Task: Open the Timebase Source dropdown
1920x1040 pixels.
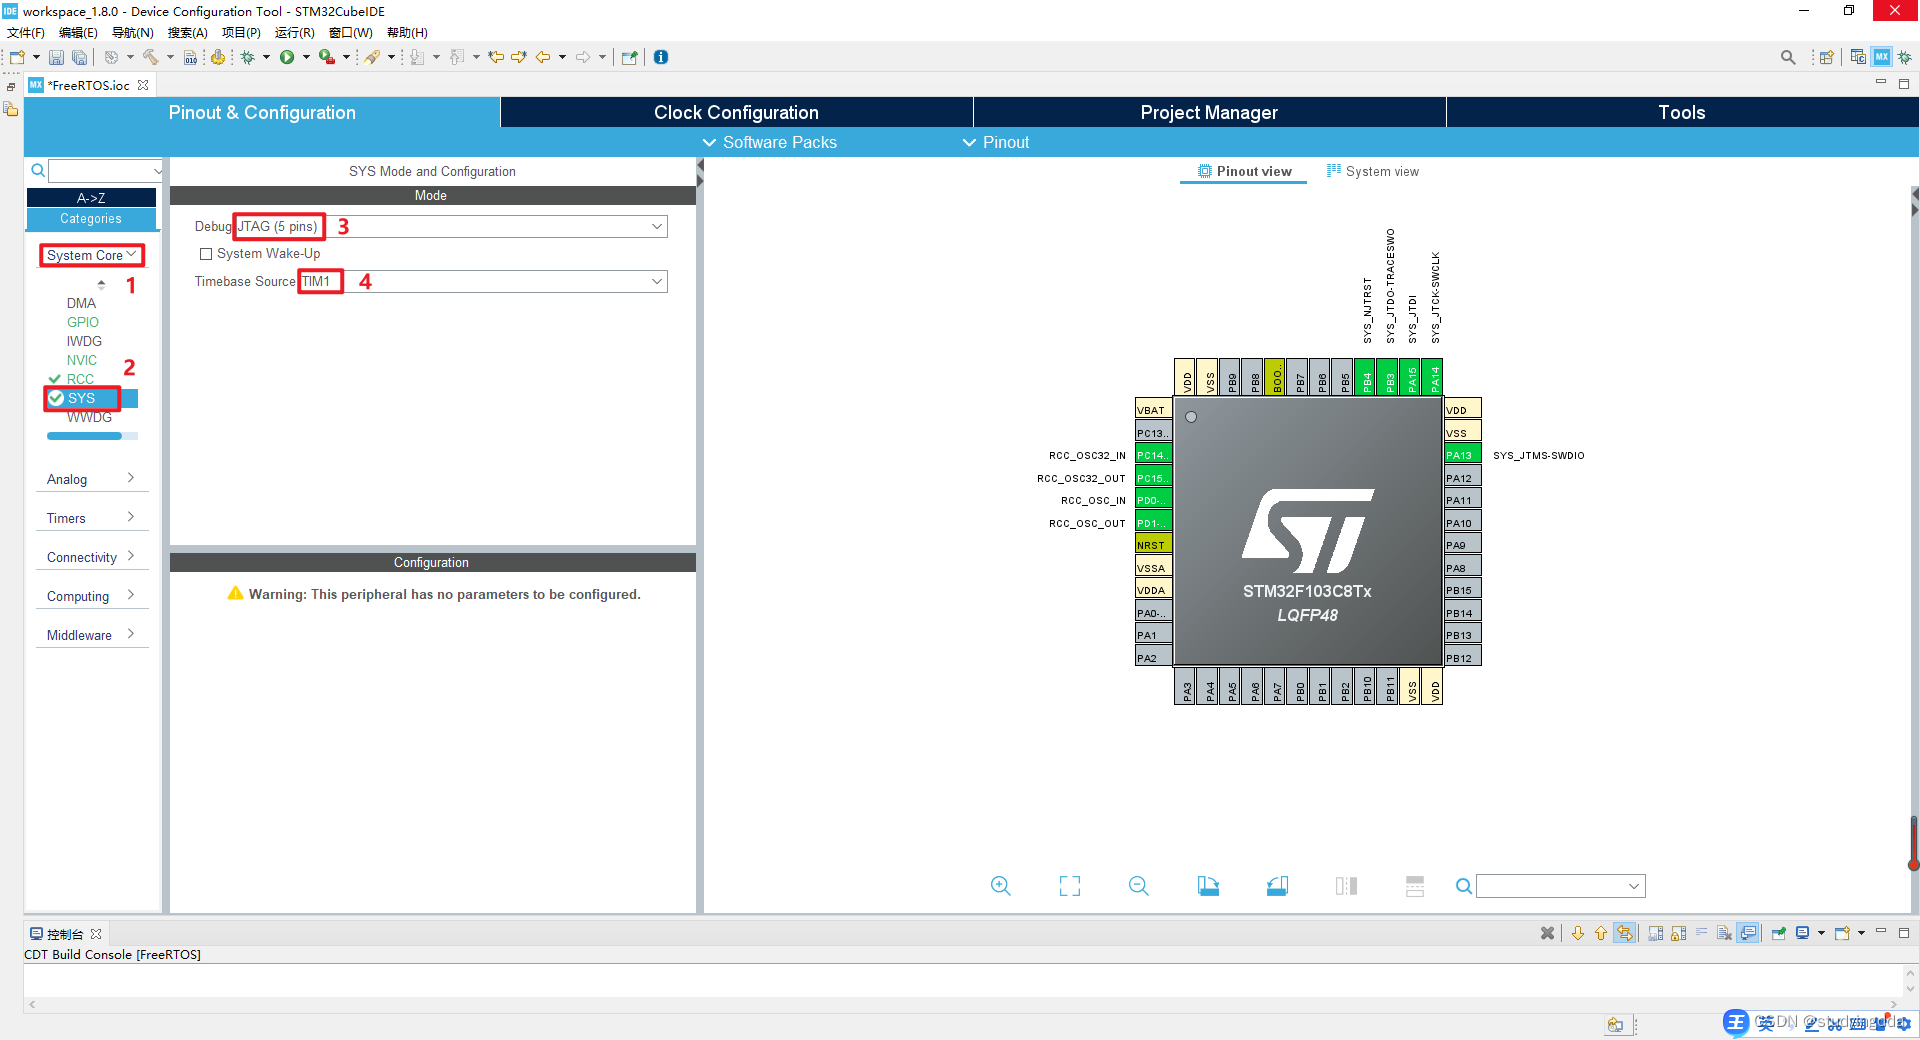Action: [x=657, y=281]
